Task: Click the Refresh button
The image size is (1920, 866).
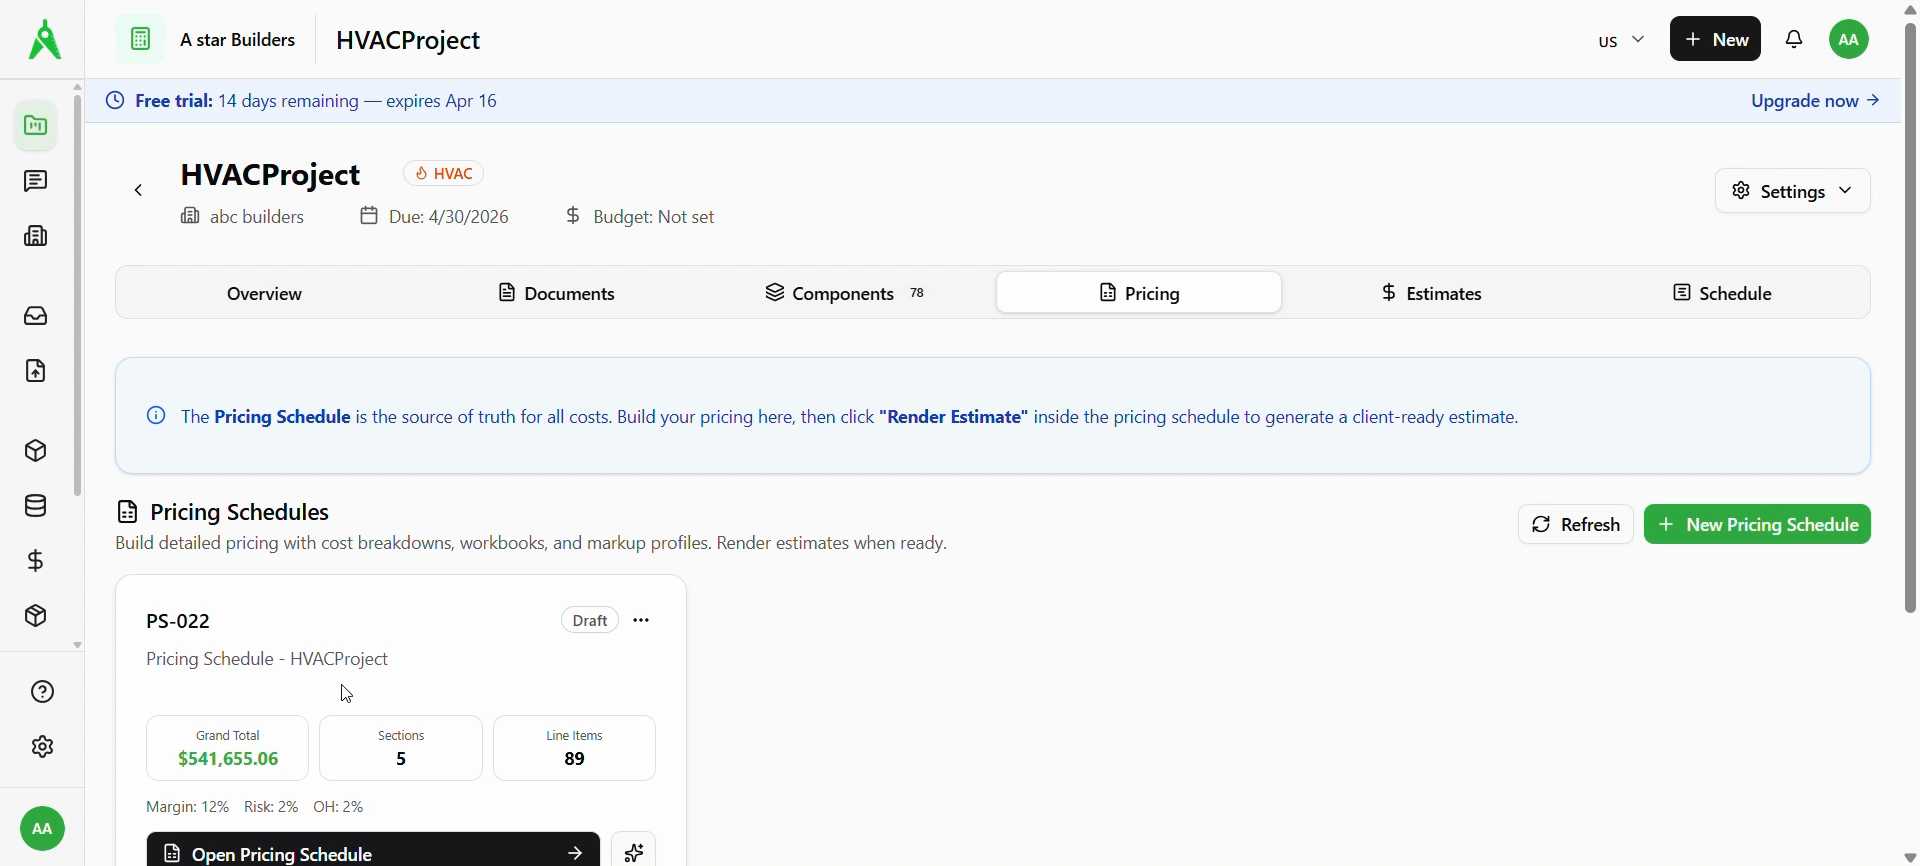Action: point(1575,525)
